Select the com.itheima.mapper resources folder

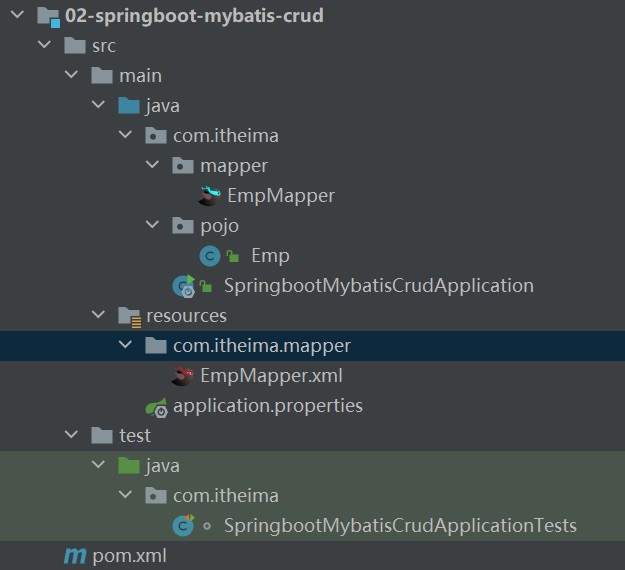click(x=262, y=346)
